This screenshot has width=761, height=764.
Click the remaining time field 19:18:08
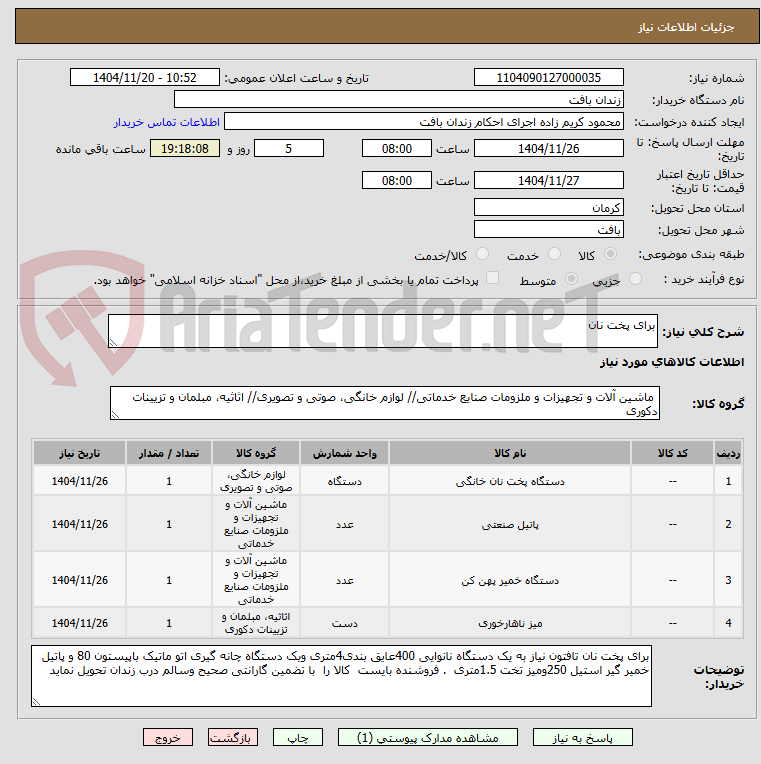(185, 149)
